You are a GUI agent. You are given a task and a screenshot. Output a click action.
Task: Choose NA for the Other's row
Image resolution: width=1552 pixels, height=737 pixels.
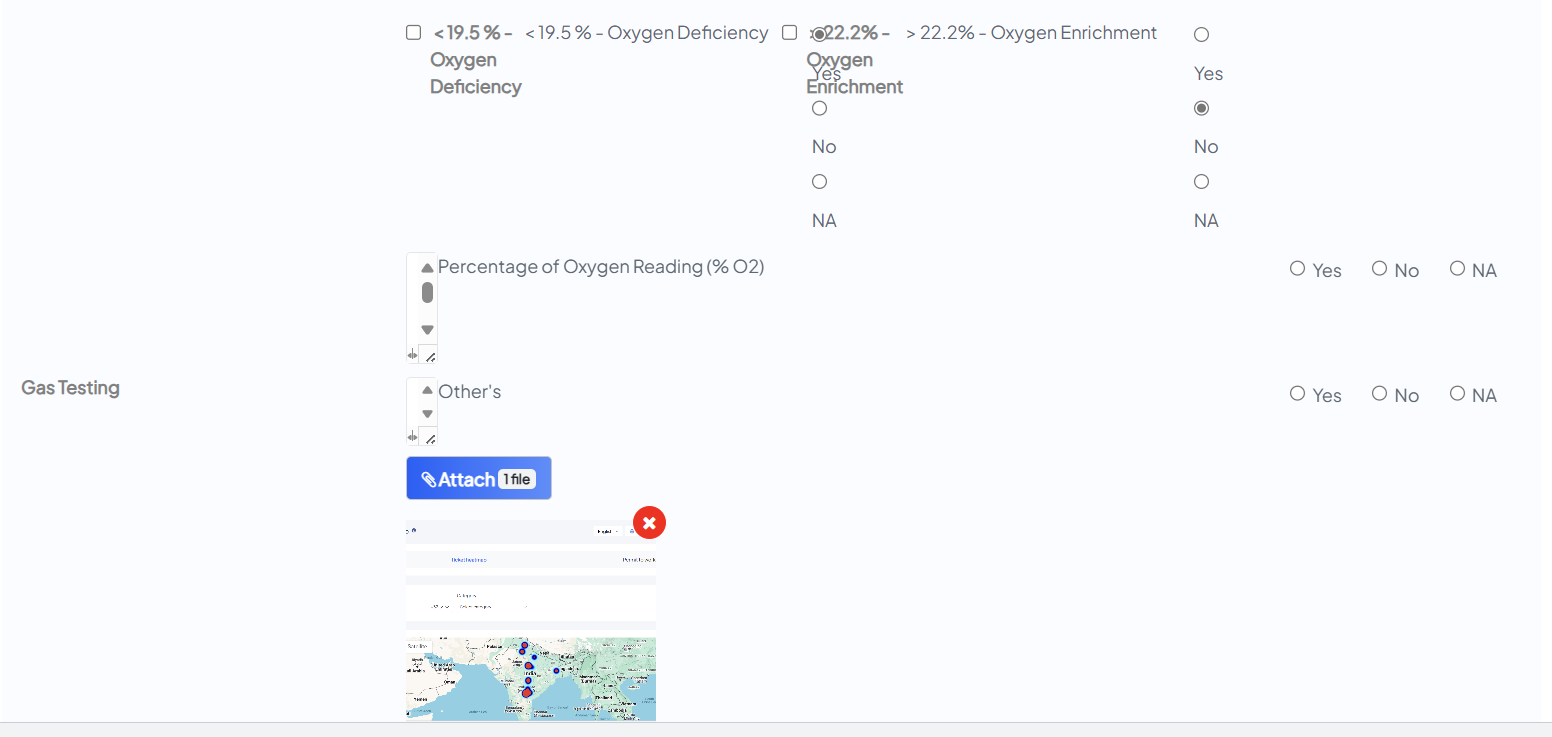tap(1457, 394)
